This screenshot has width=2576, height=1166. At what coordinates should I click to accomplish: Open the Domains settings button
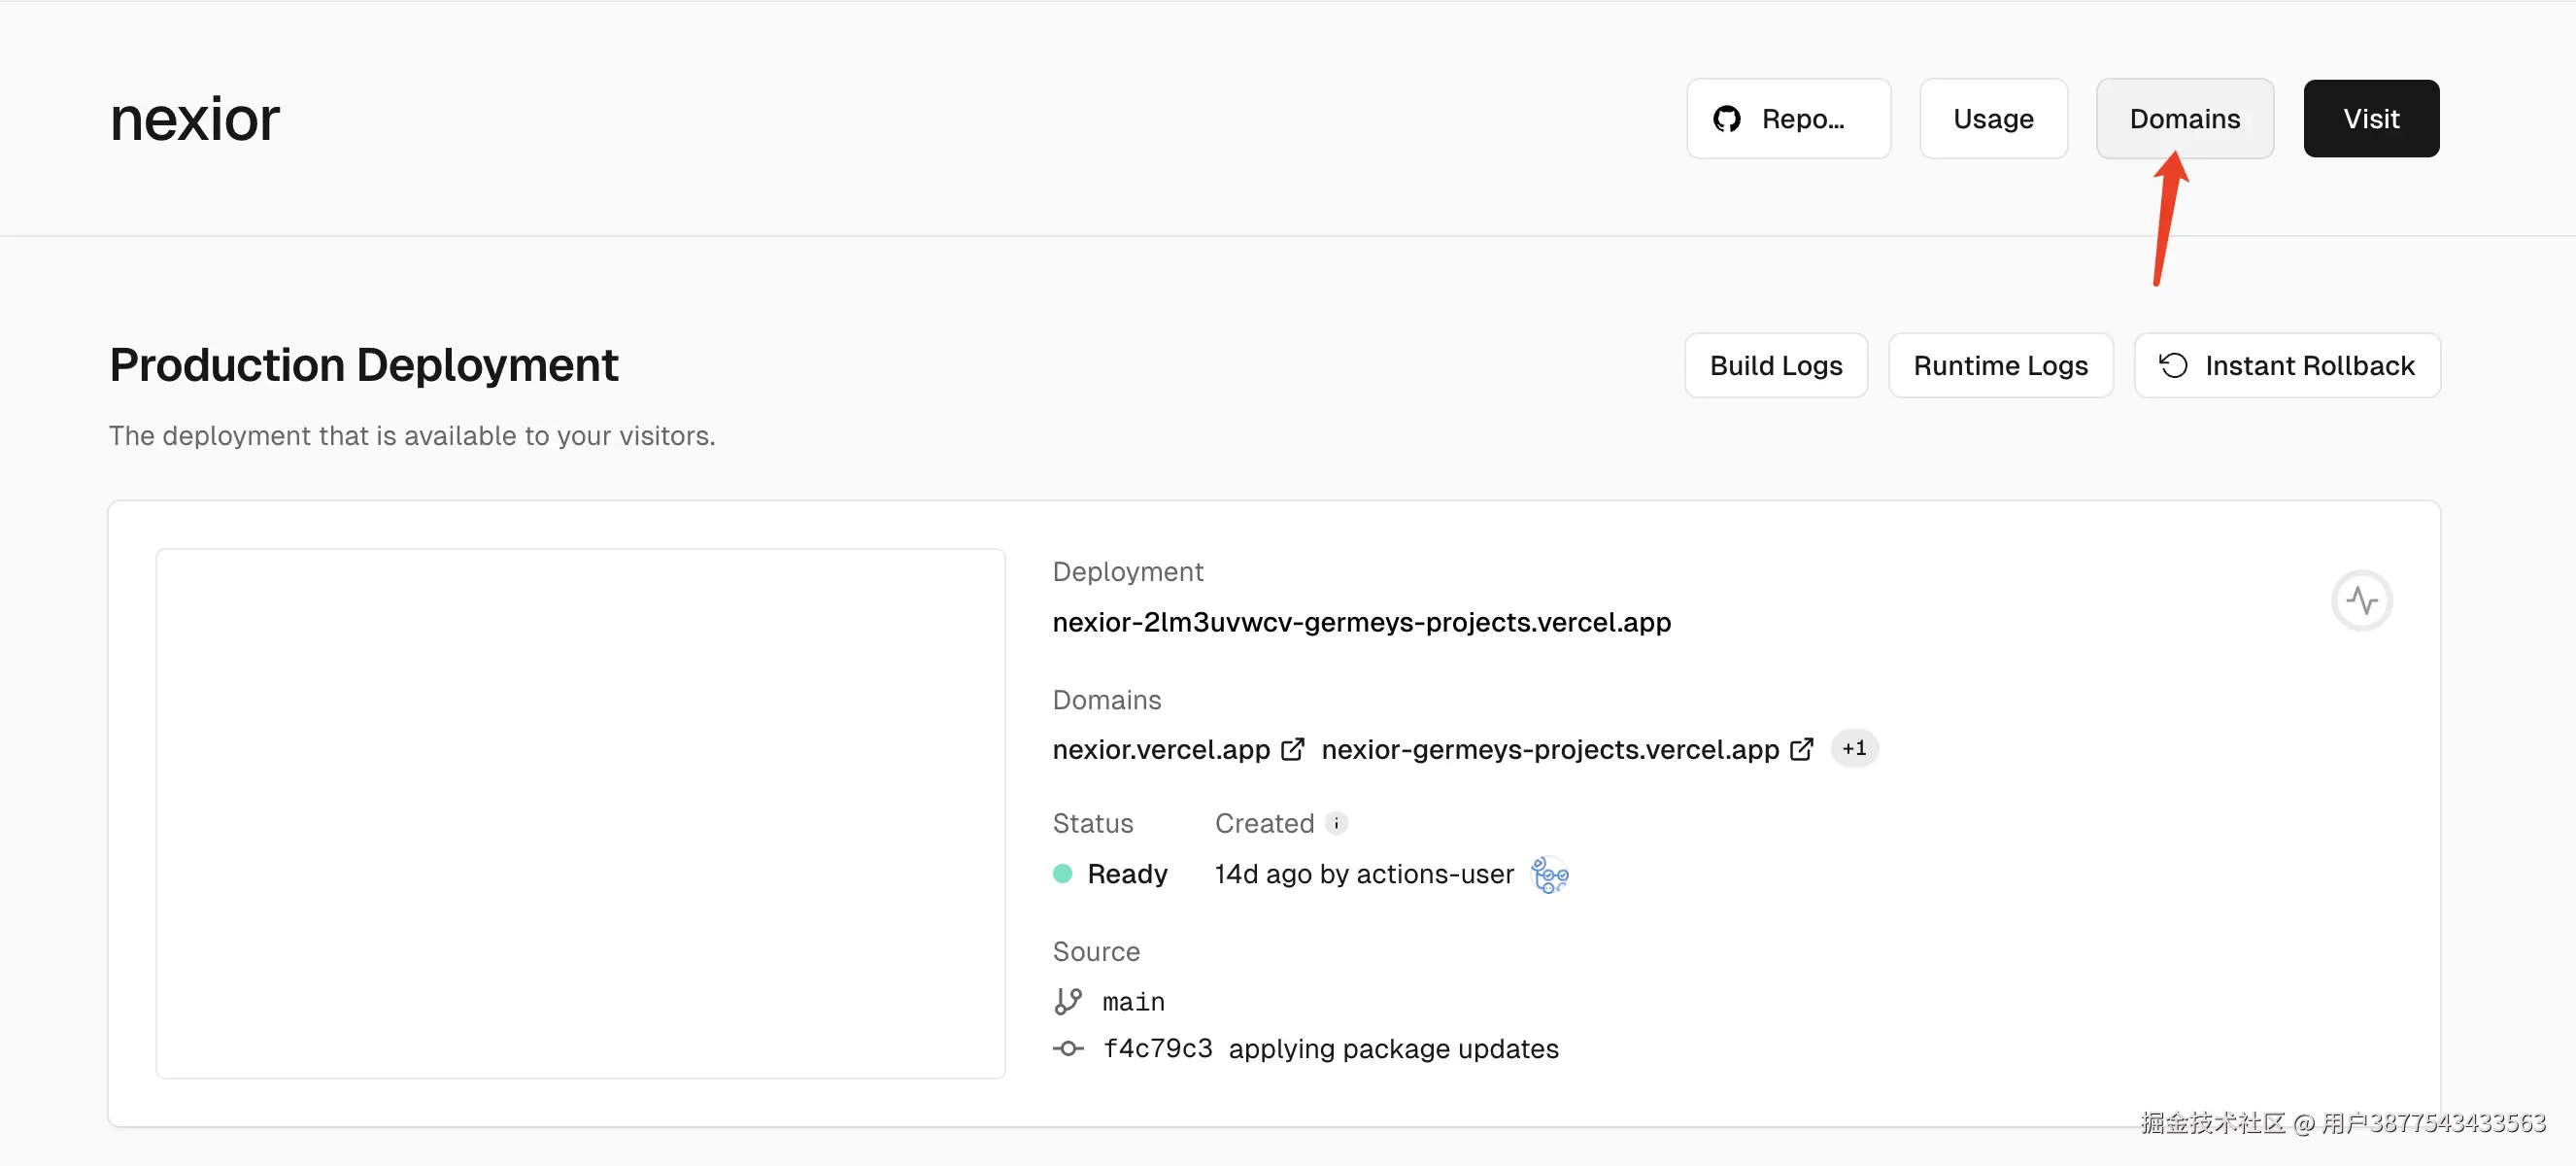pos(2184,119)
